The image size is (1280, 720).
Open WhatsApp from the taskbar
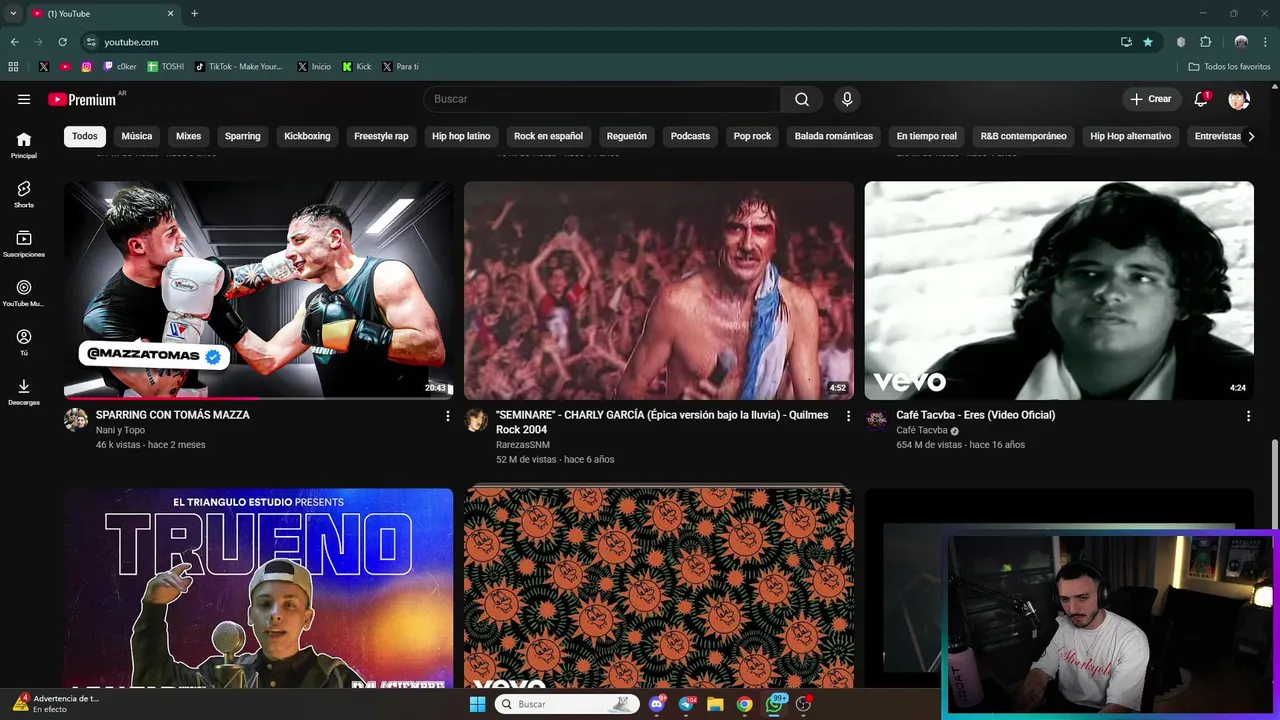(x=774, y=704)
